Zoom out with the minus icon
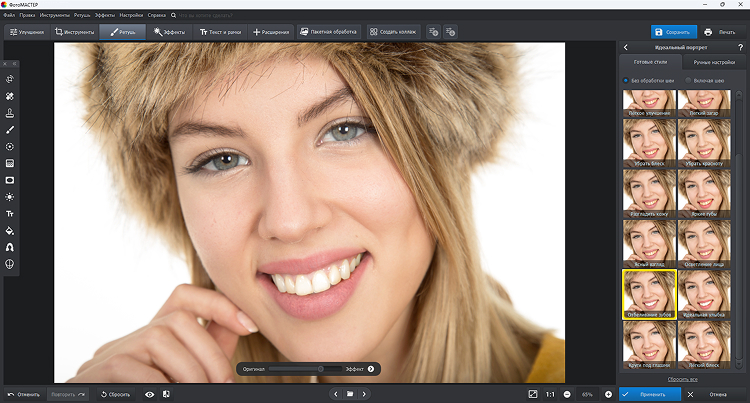 (567, 394)
